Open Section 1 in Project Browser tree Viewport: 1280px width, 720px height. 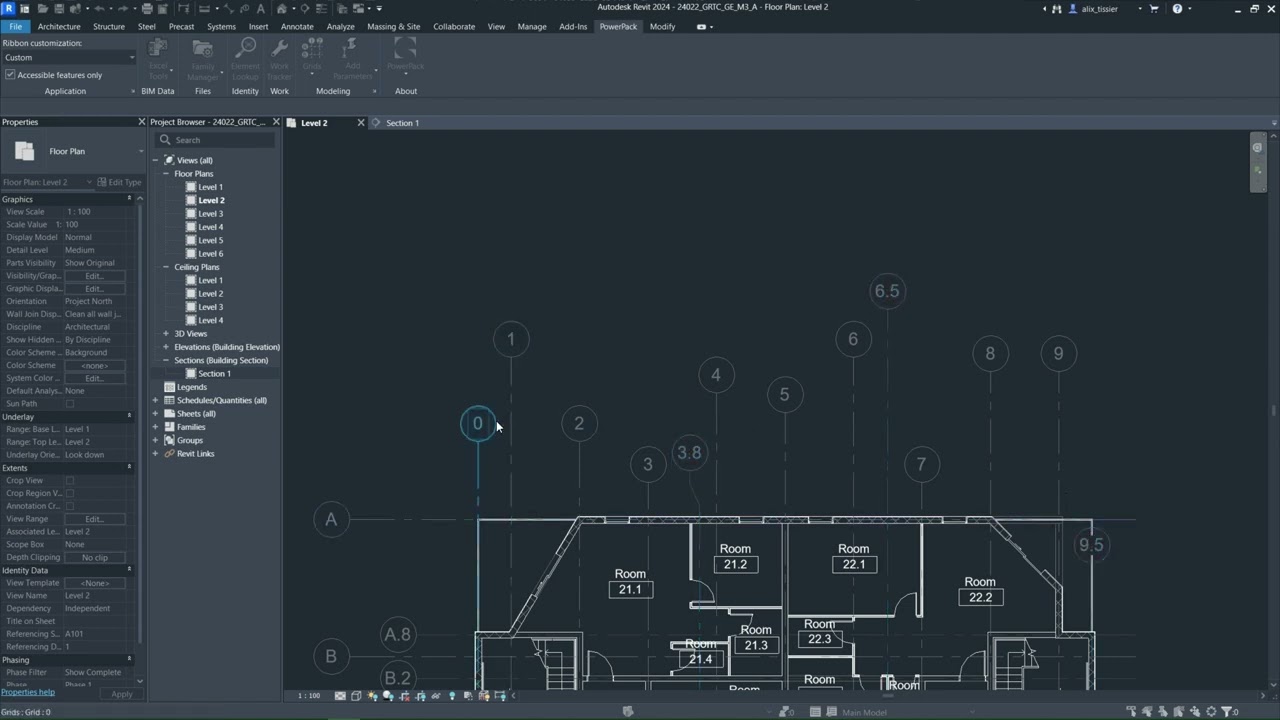coord(214,374)
